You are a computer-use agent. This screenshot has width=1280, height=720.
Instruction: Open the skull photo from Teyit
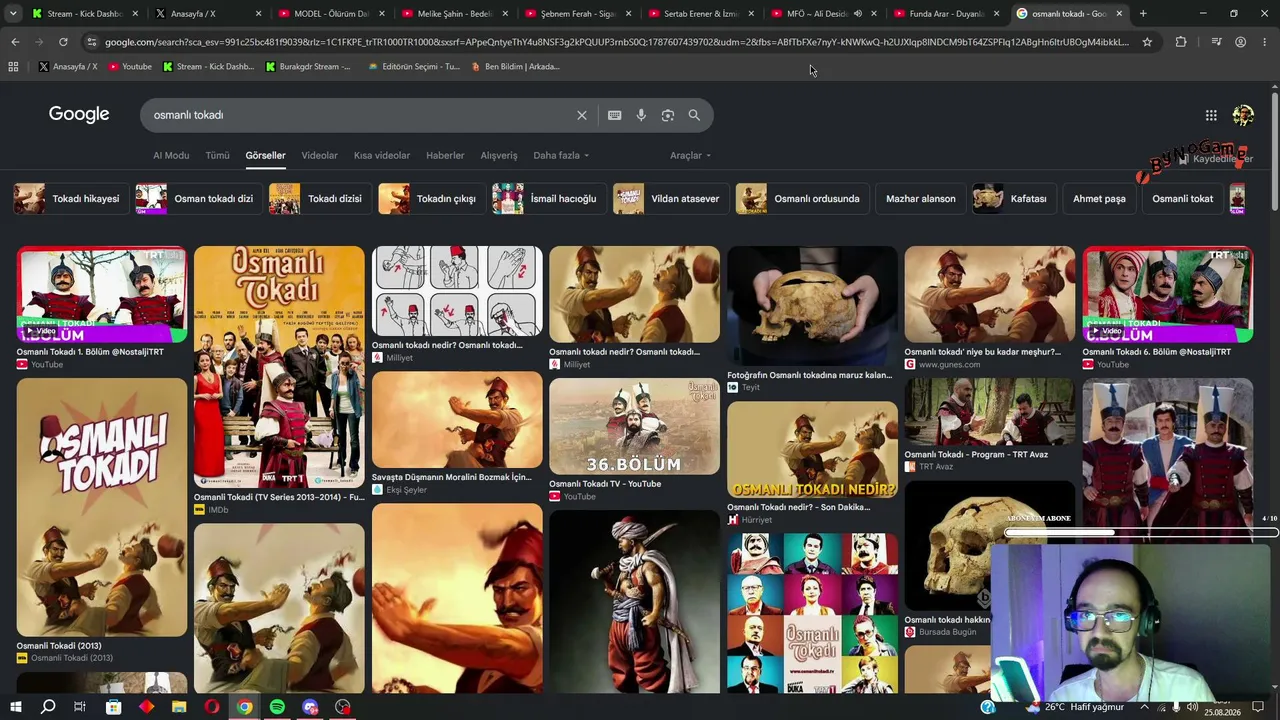point(812,306)
